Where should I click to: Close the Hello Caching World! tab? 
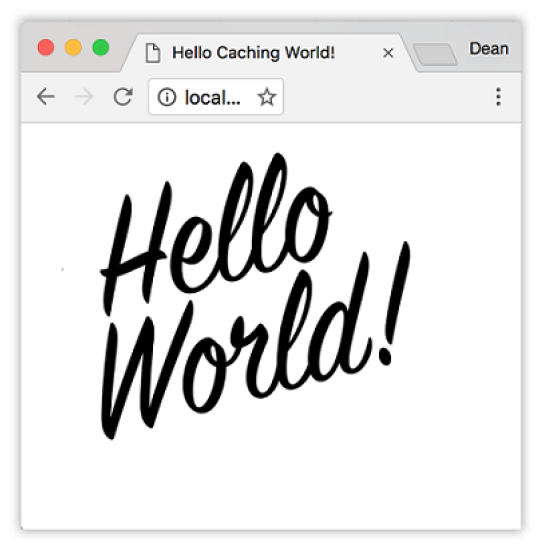[x=388, y=53]
